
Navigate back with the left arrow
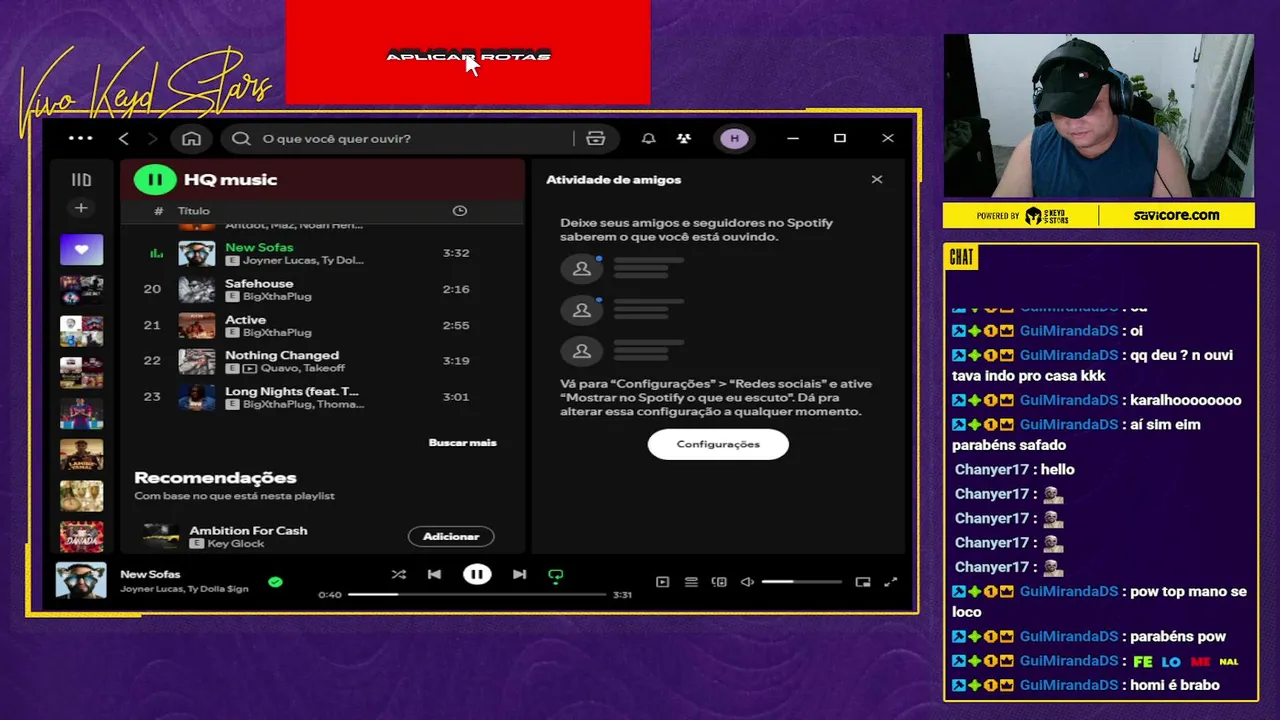(x=124, y=139)
